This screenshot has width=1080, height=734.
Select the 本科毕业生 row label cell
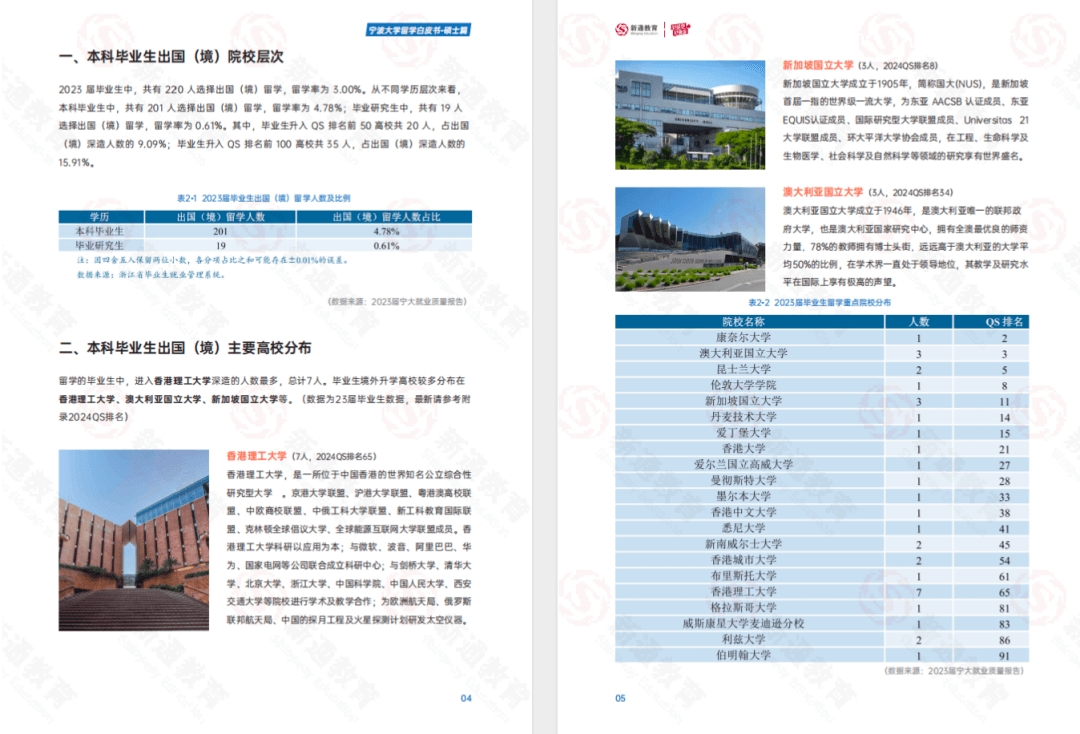coord(101,231)
